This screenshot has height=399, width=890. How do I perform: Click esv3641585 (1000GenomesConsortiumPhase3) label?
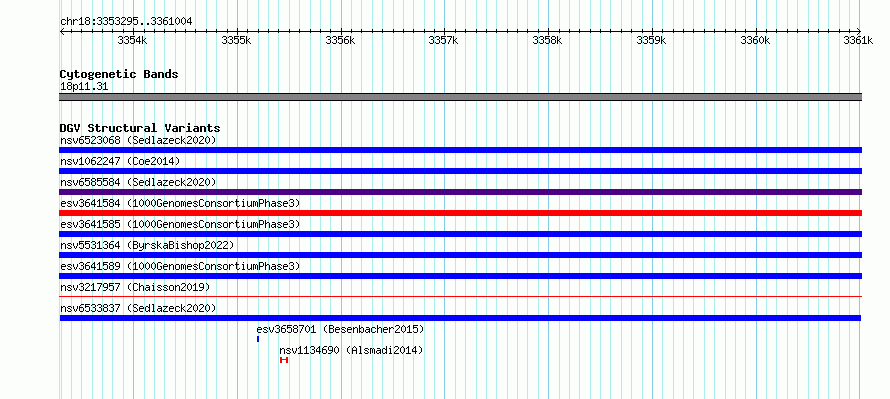coord(180,224)
